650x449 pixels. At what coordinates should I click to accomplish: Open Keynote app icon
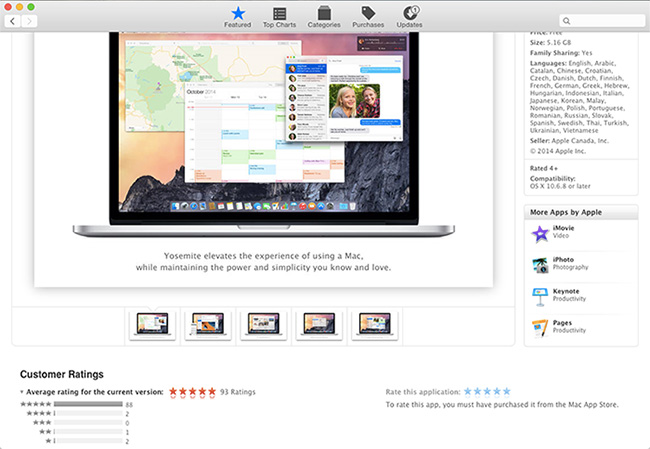tap(540, 297)
